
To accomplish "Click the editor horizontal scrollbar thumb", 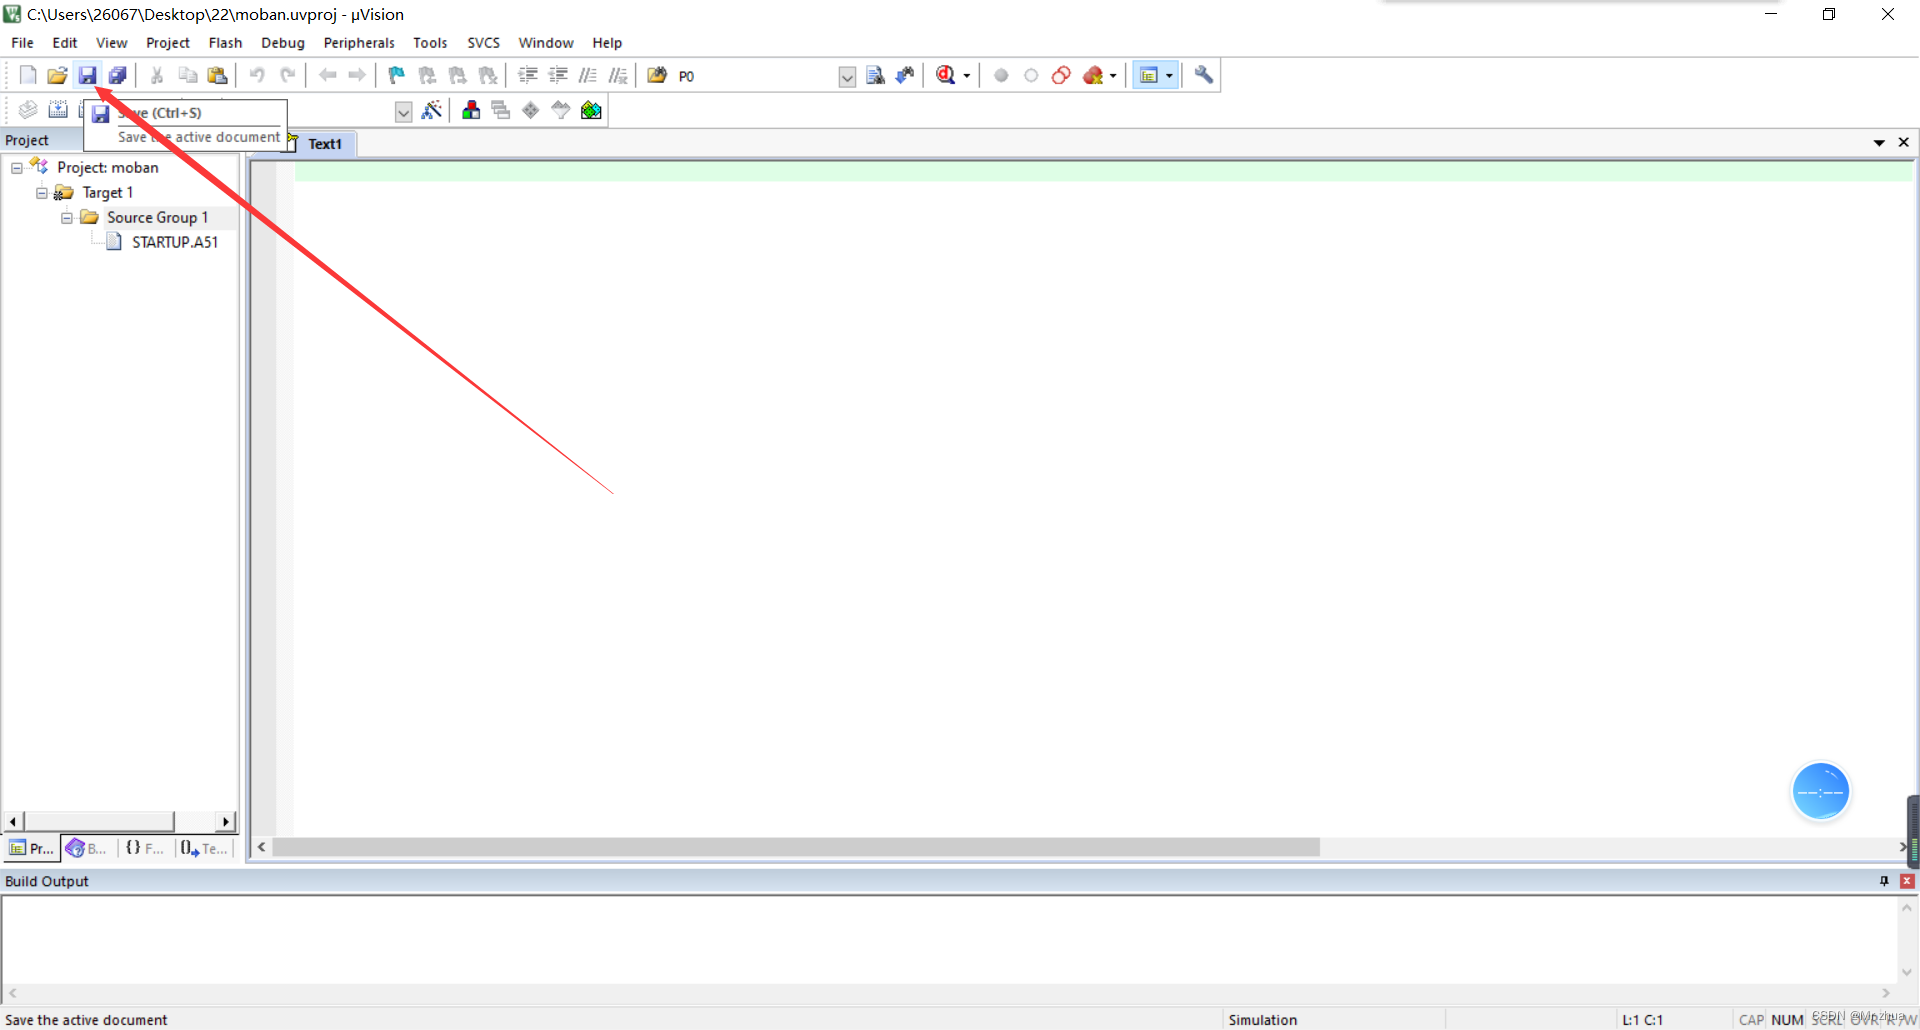I will point(796,847).
